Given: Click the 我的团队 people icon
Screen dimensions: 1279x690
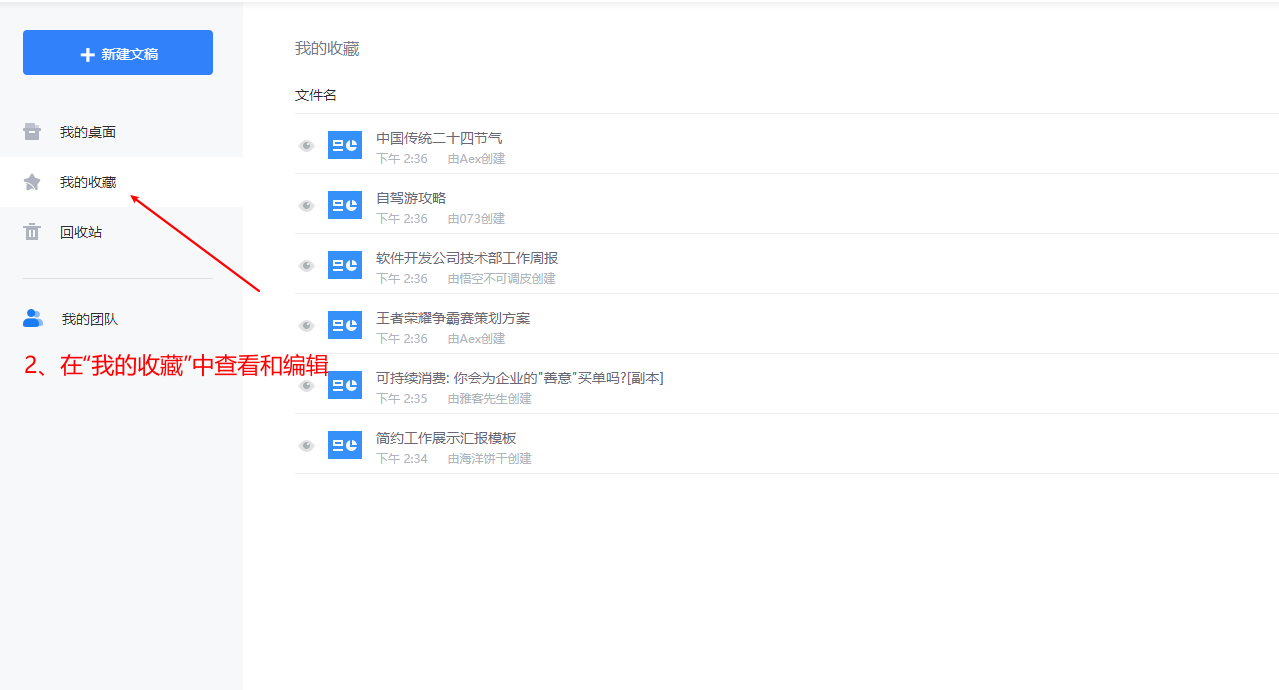Looking at the screenshot, I should [33, 319].
